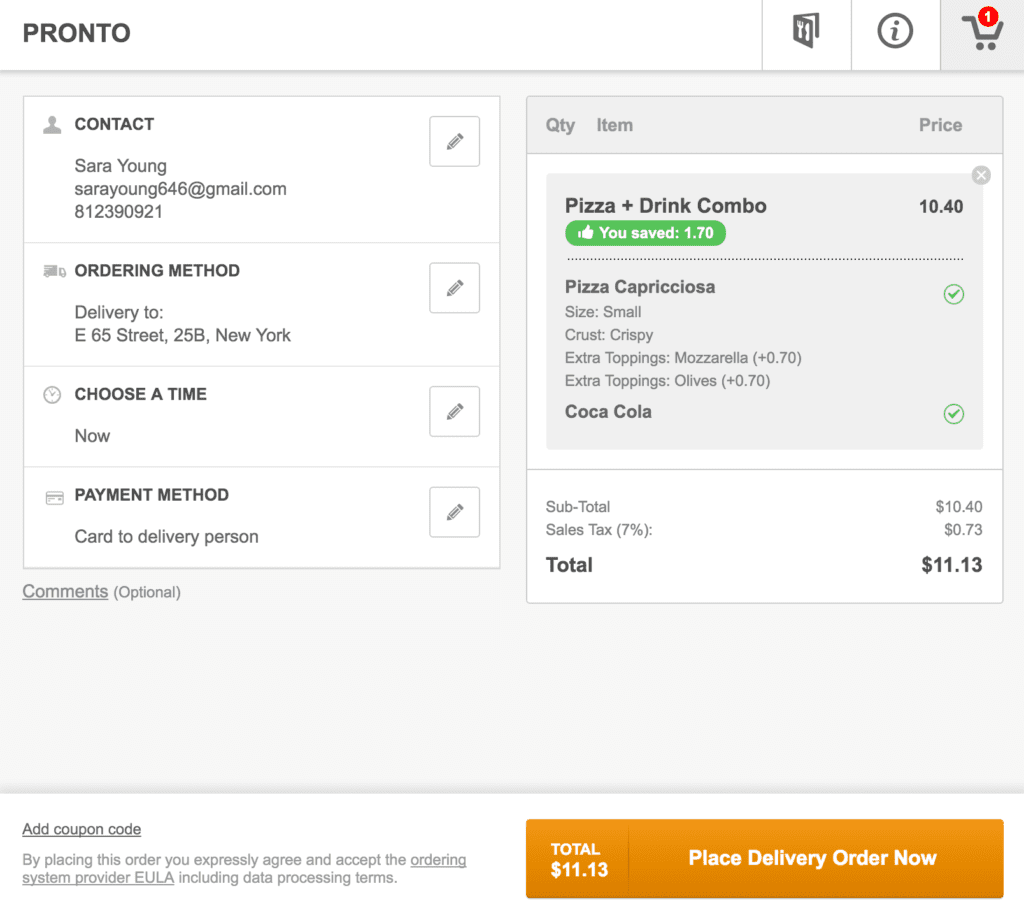Click the bold Total $11.13 in summary

tap(952, 565)
